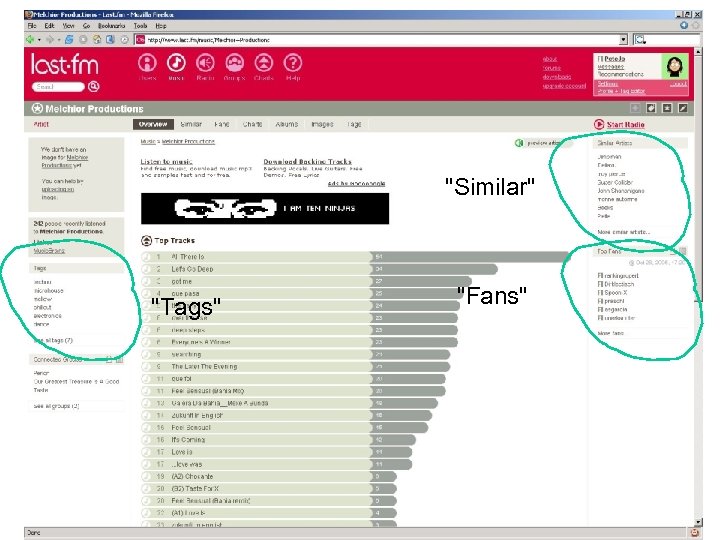Image resolution: width=720 pixels, height=540 pixels.
Task: Click the search magnifier icon under the logo
Action: pos(94,86)
